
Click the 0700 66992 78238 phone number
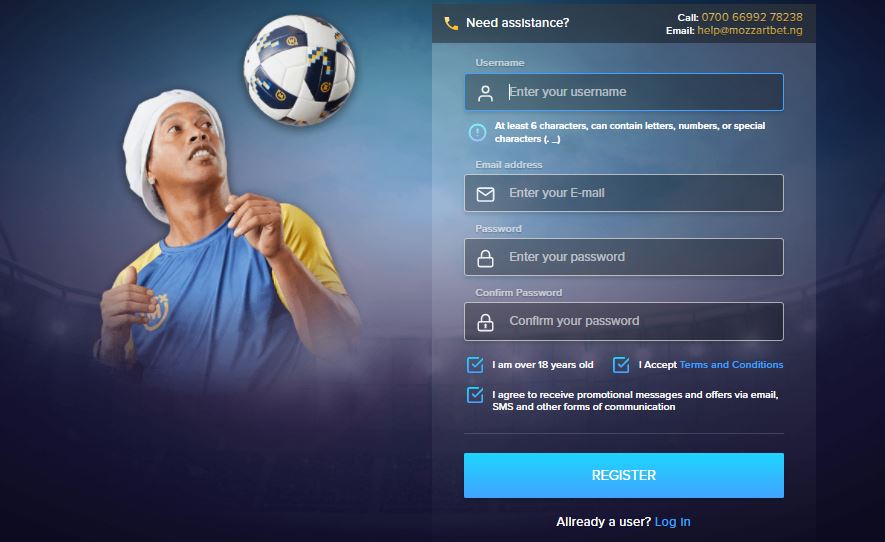click(752, 17)
